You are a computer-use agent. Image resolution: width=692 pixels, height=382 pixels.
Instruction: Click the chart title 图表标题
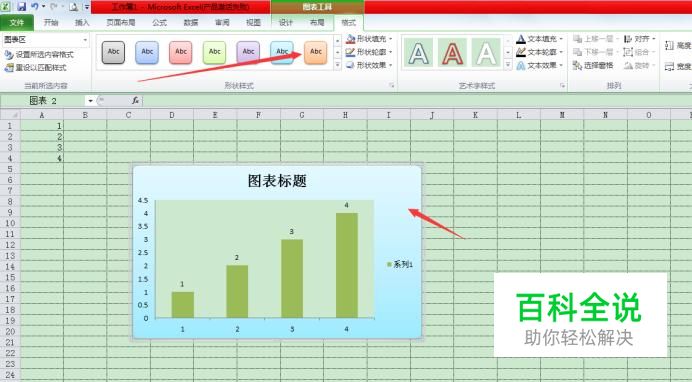point(277,181)
